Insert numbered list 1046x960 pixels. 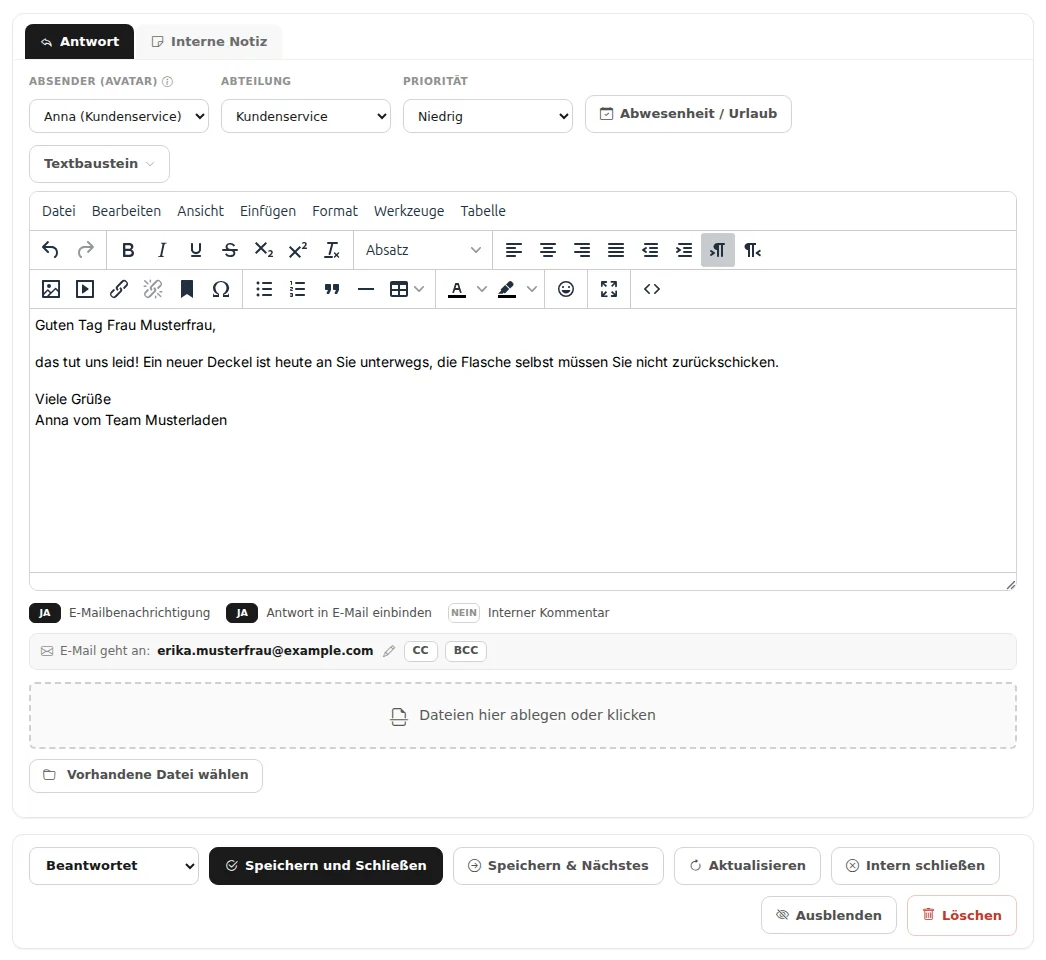point(298,289)
